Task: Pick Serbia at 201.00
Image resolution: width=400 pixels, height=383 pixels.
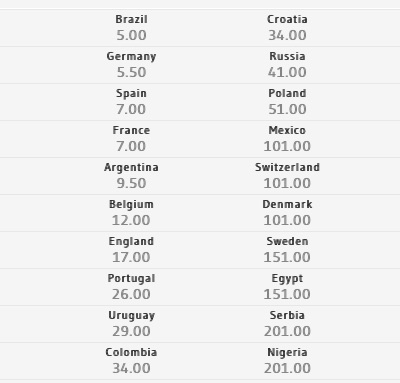Action: [287, 324]
